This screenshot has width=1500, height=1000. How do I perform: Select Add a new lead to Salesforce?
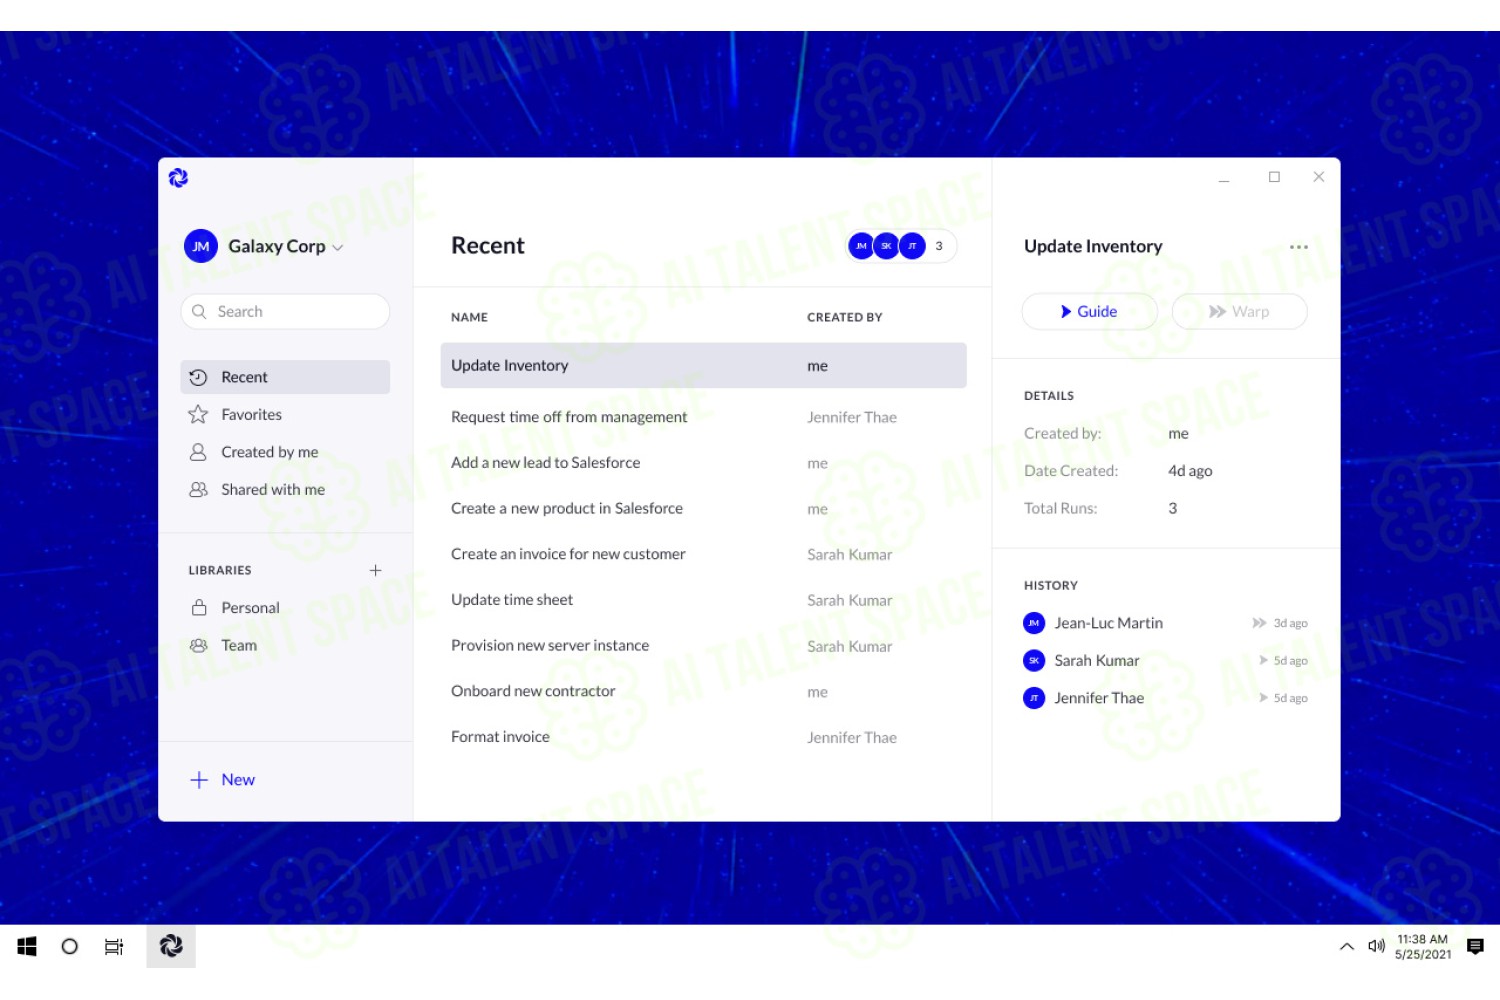point(703,463)
